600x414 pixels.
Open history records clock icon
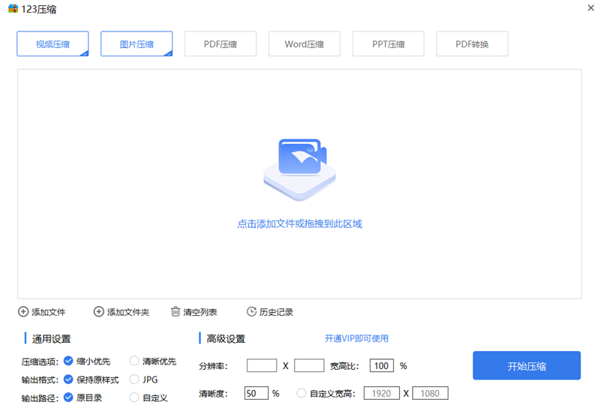tap(251, 312)
